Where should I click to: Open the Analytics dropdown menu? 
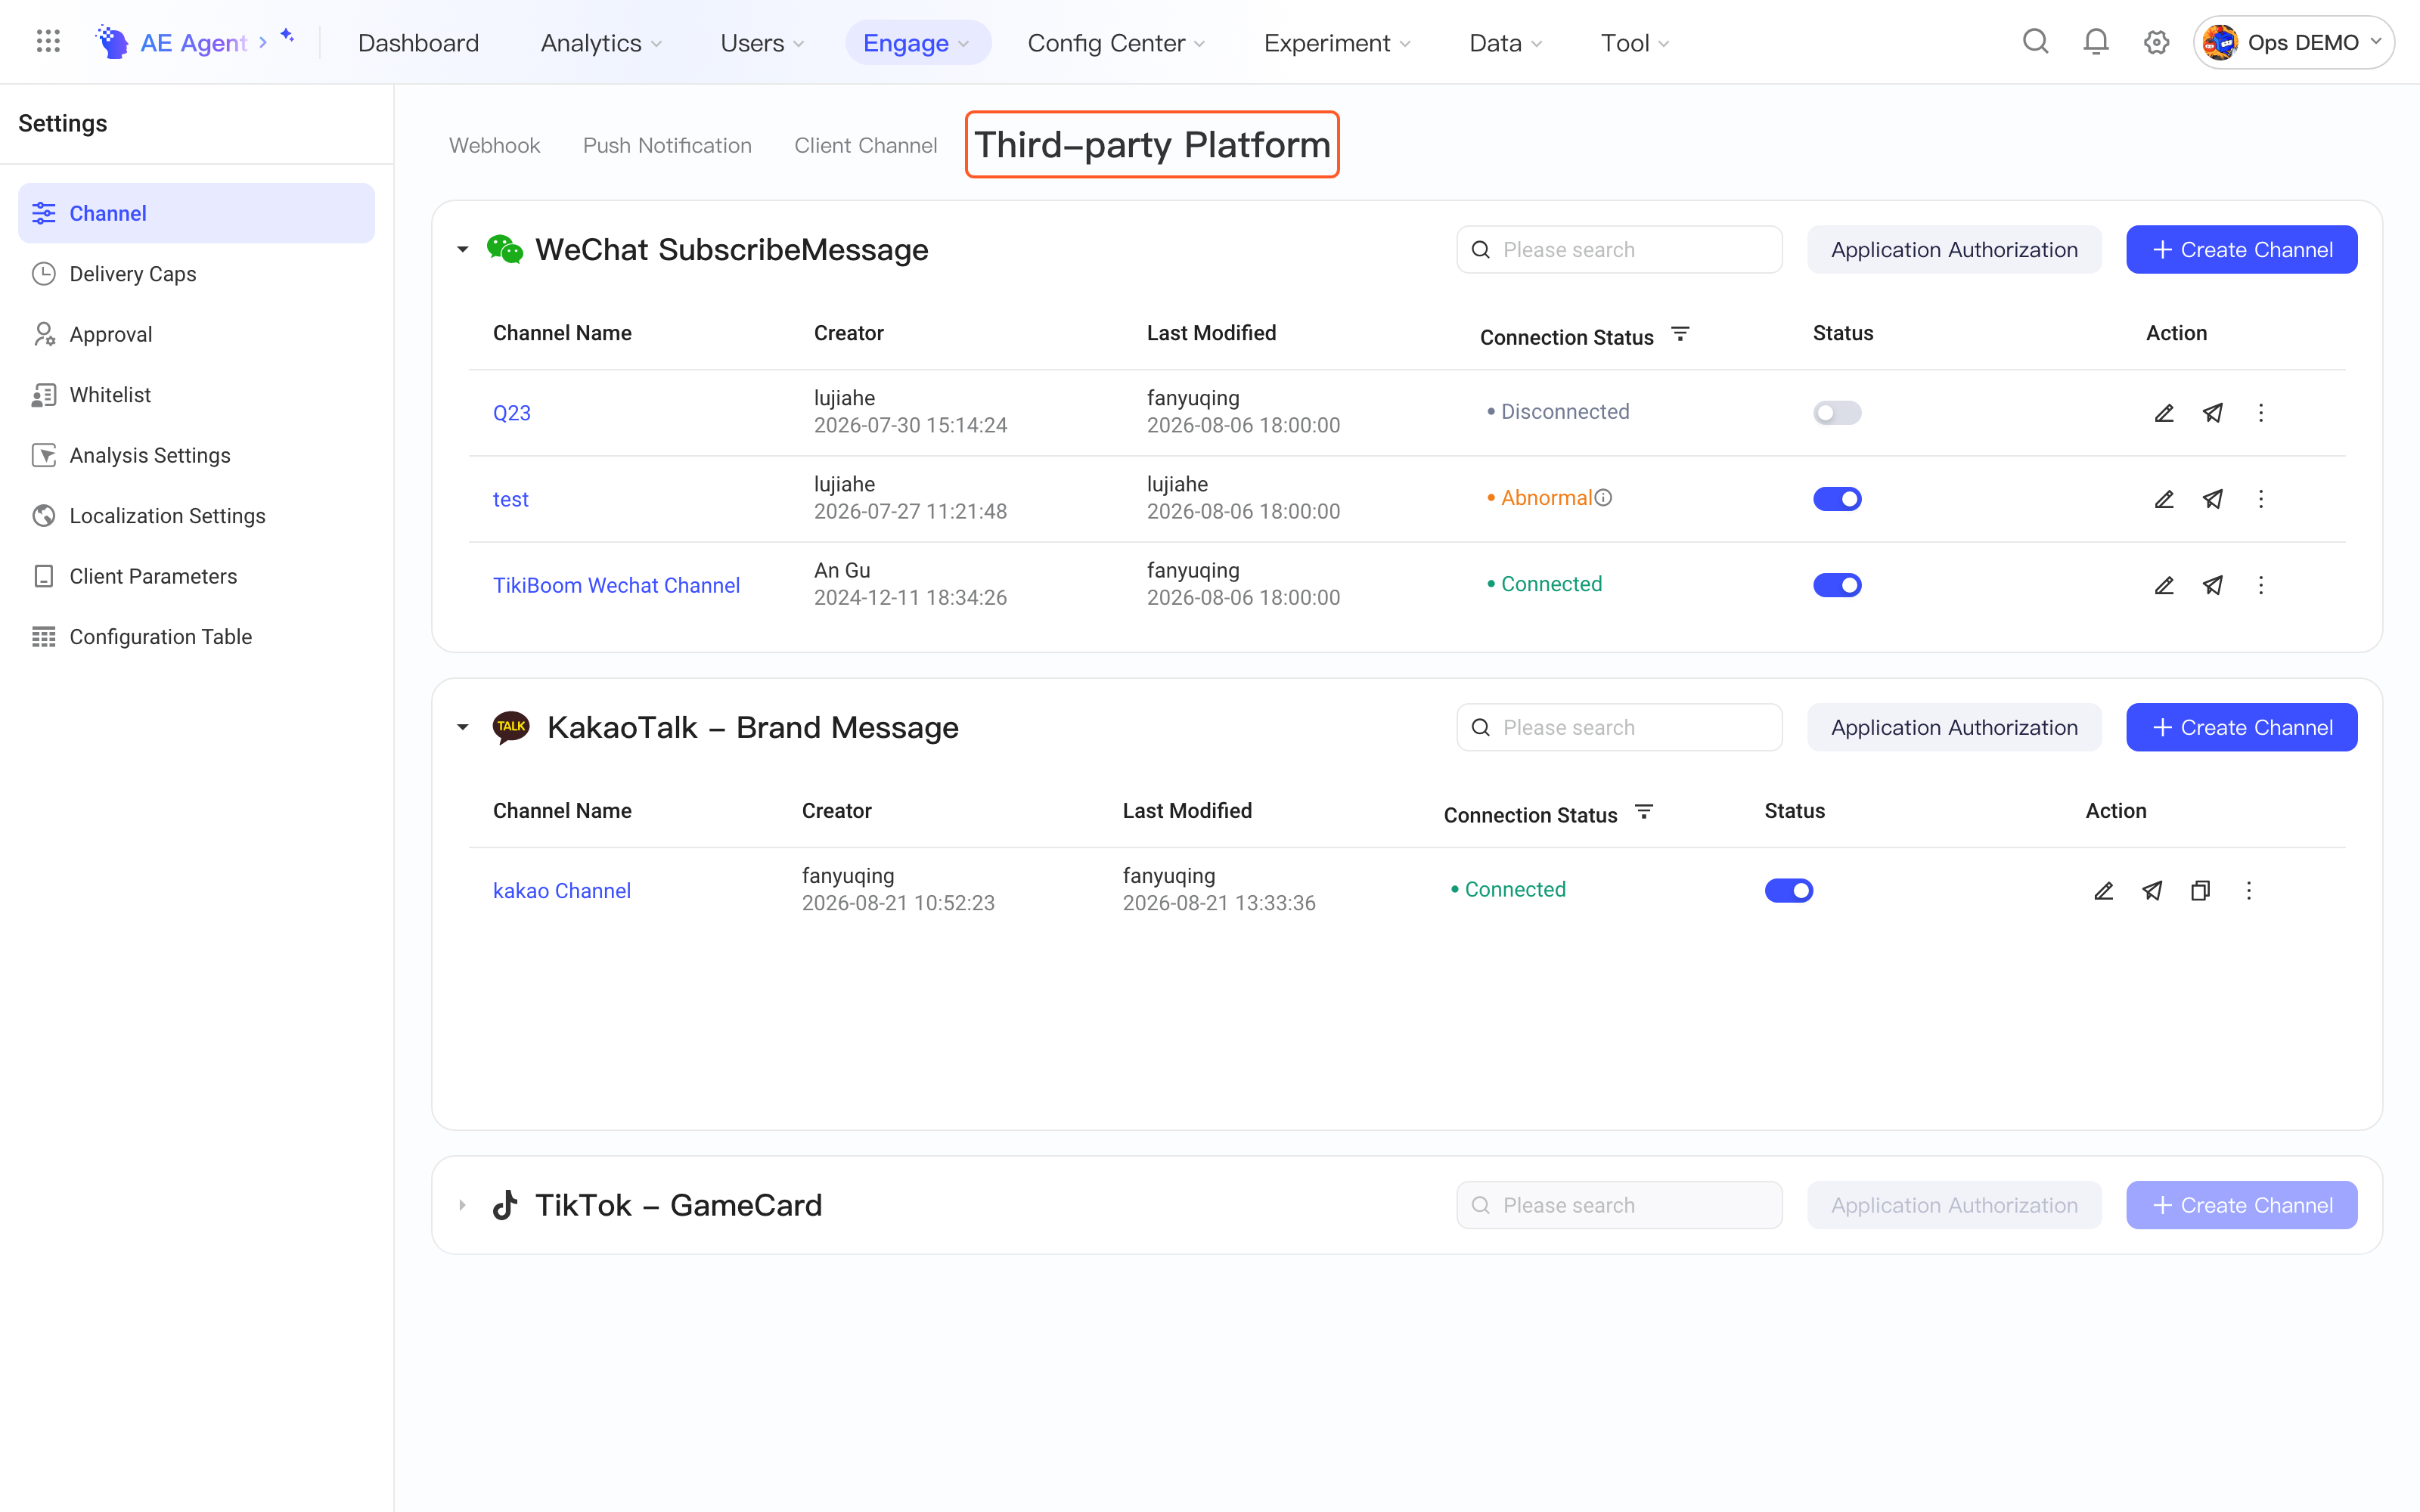(x=601, y=43)
